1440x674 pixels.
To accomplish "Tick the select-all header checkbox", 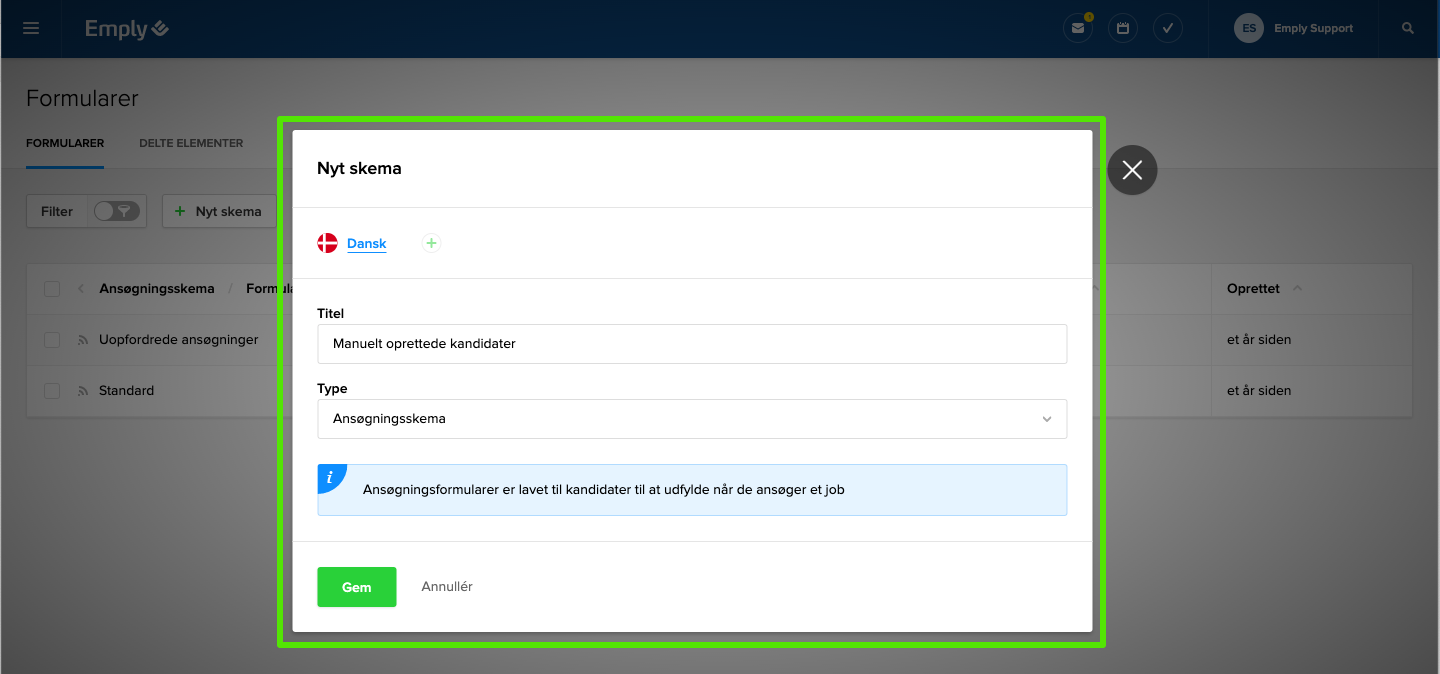I will point(52,289).
